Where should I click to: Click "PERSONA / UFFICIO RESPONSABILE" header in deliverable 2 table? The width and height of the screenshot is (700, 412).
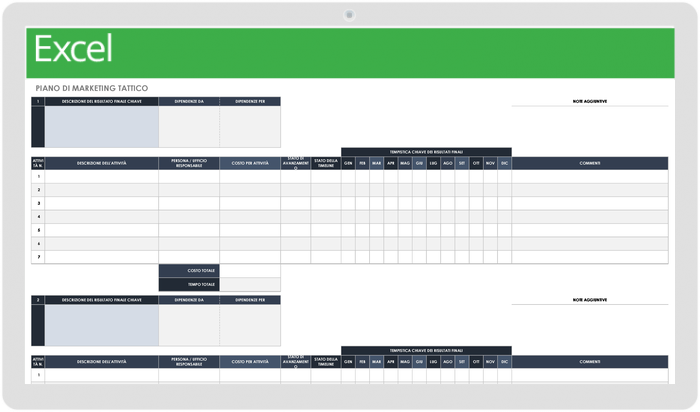tap(189, 362)
